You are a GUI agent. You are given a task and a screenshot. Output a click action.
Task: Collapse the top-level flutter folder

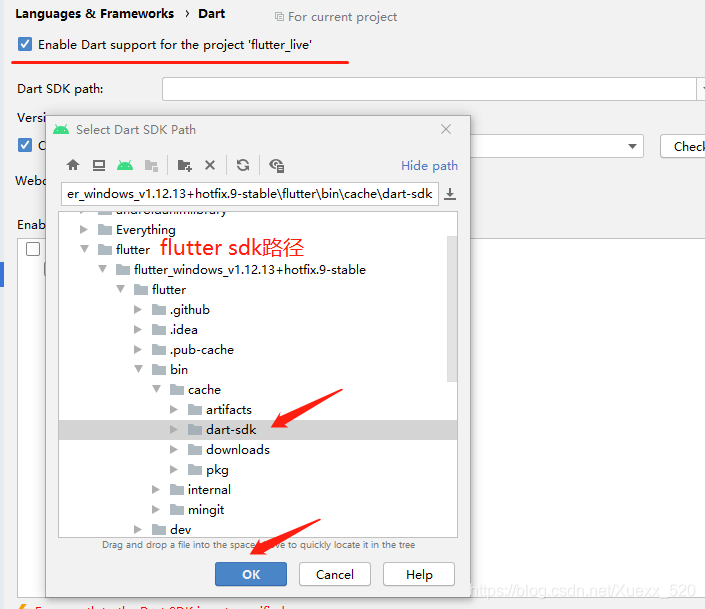(x=84, y=249)
